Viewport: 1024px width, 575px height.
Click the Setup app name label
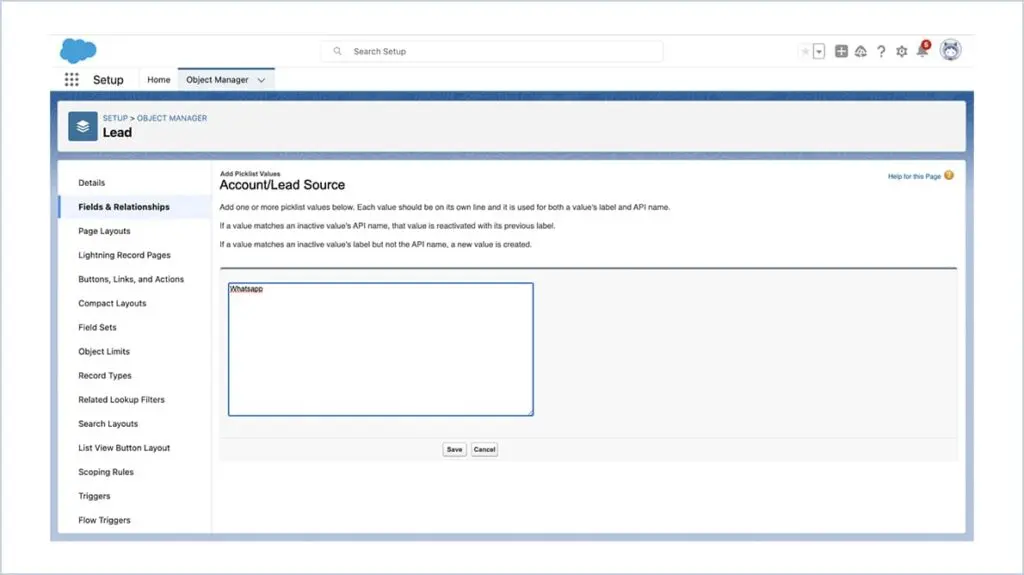point(108,80)
